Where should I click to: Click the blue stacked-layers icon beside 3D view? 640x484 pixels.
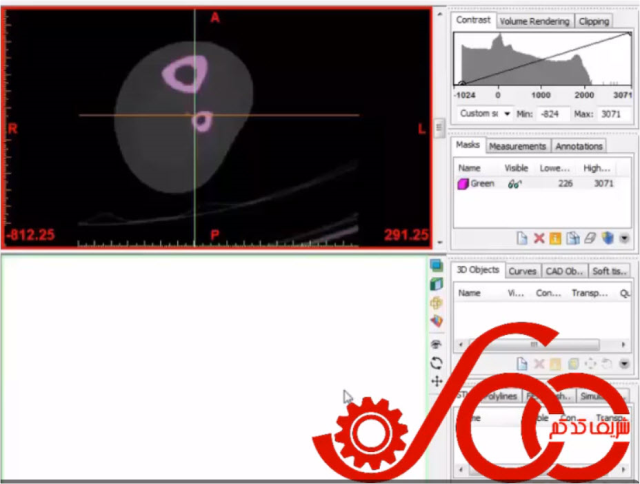(x=436, y=266)
